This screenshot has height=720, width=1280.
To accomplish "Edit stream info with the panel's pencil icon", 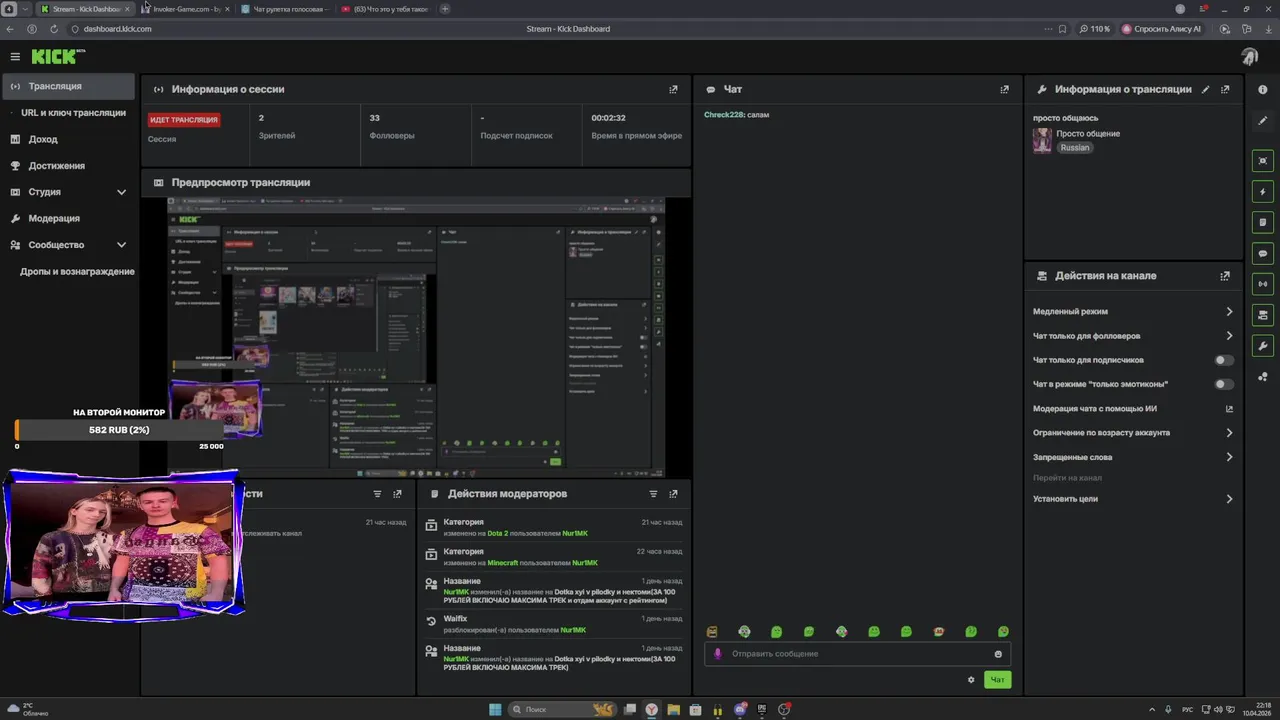I will pyautogui.click(x=1205, y=89).
